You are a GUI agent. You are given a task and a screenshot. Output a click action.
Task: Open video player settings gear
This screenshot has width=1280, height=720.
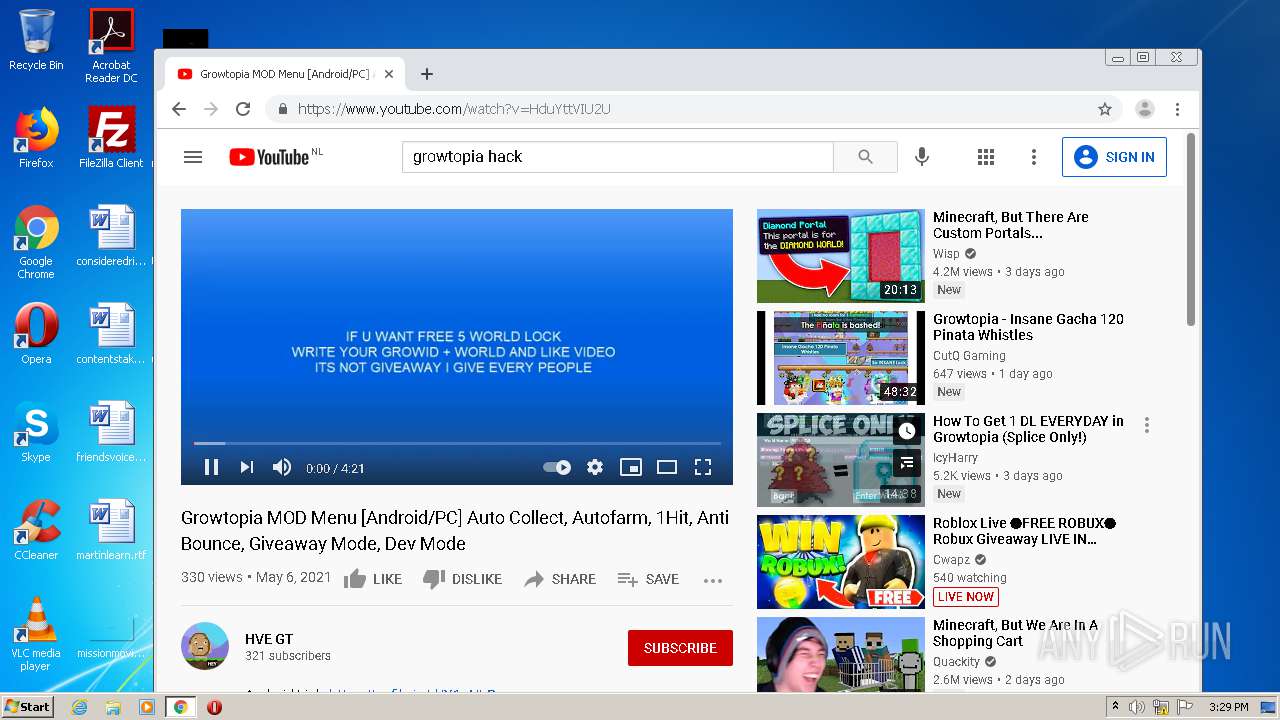click(x=595, y=467)
